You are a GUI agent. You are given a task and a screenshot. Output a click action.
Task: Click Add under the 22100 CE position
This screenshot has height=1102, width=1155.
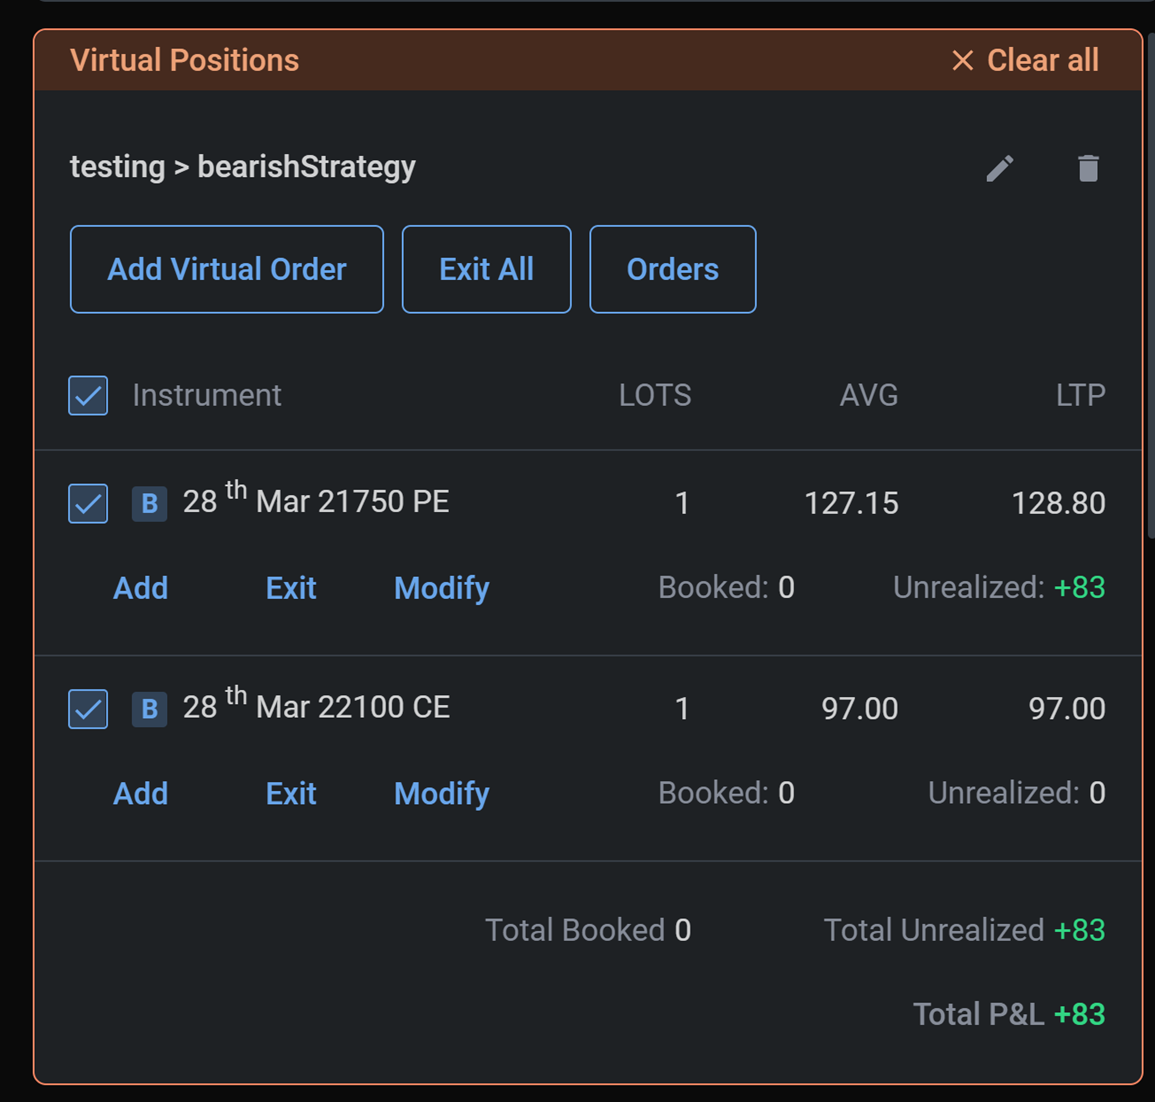(140, 794)
